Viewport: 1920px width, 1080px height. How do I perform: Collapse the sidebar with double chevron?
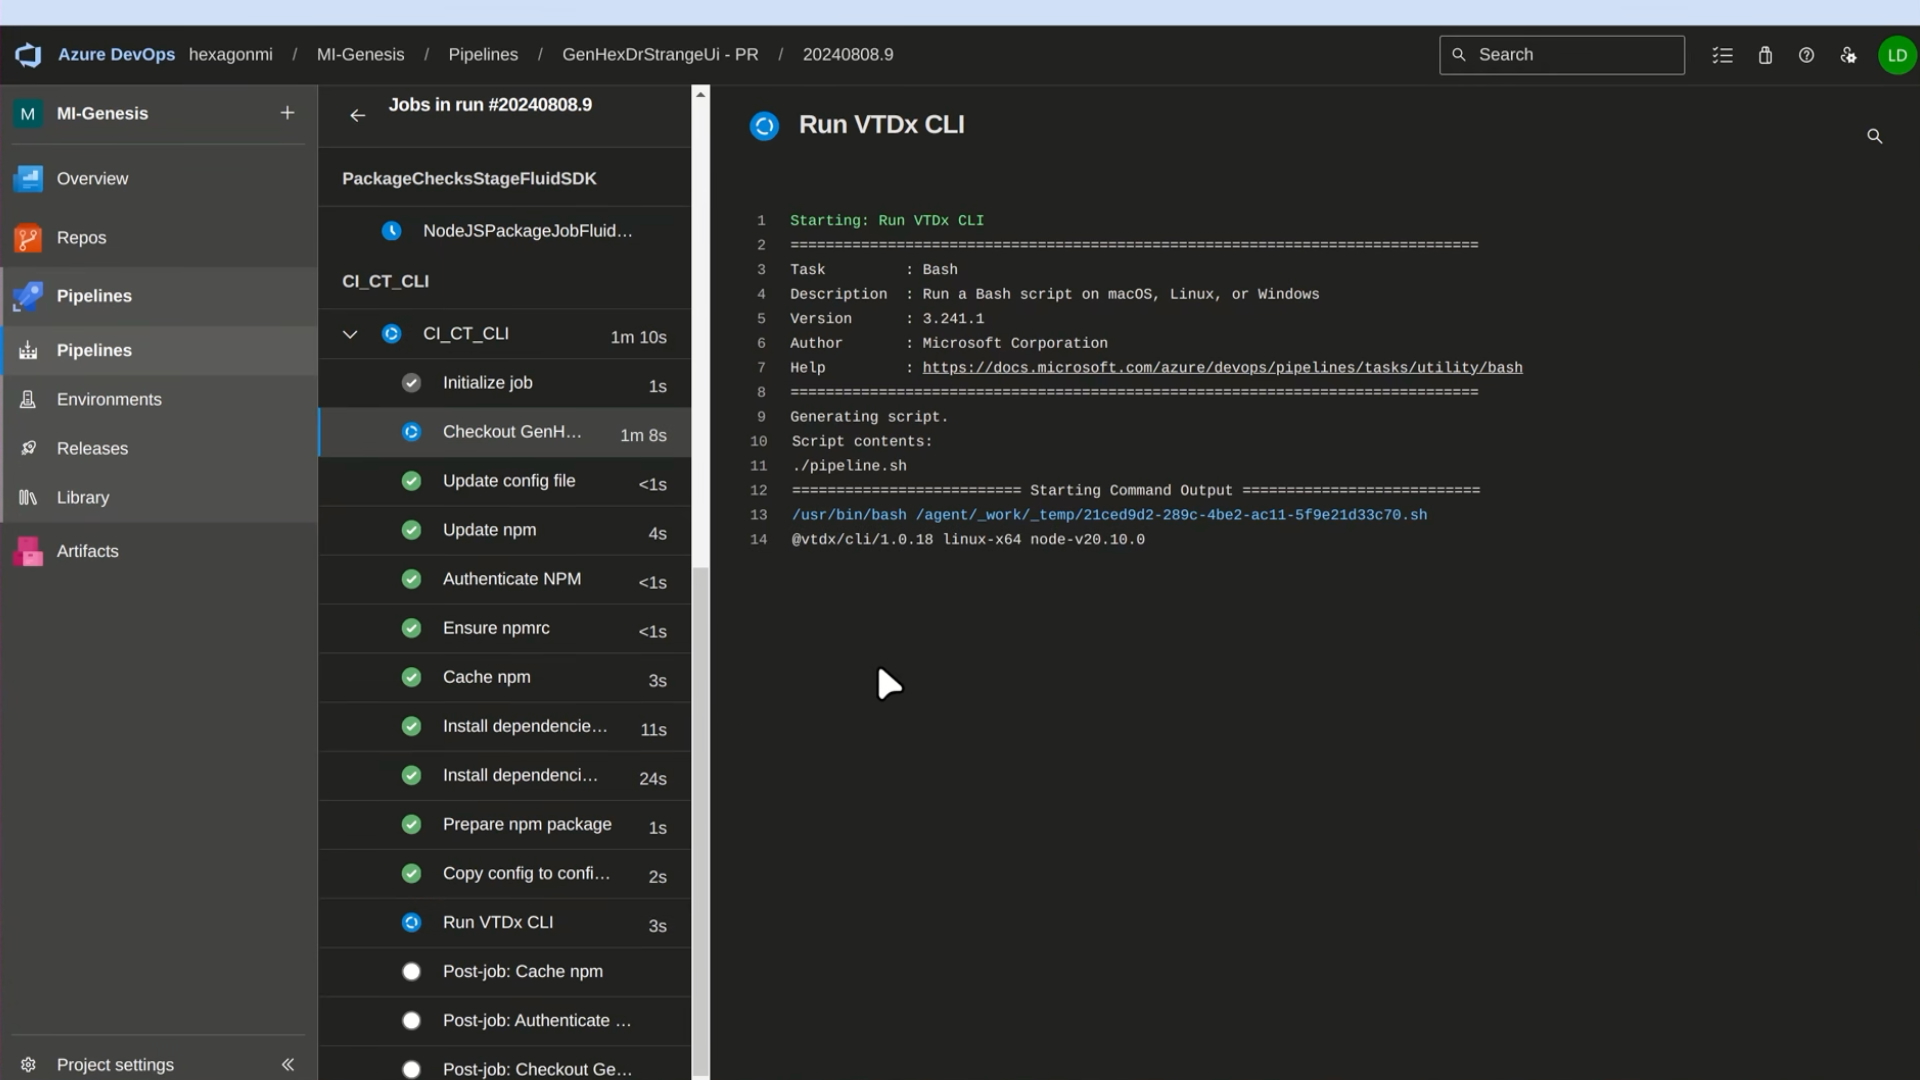(288, 1064)
